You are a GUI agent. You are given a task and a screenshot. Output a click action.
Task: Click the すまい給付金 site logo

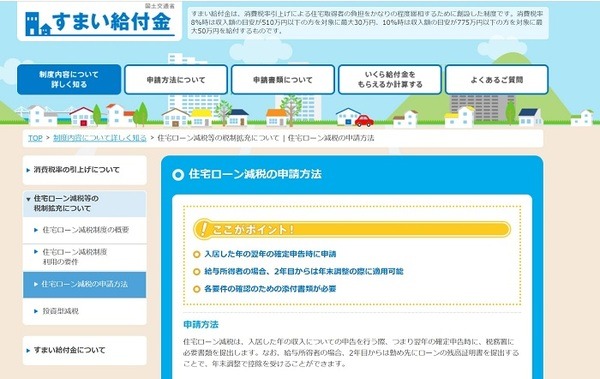pyautogui.click(x=99, y=22)
